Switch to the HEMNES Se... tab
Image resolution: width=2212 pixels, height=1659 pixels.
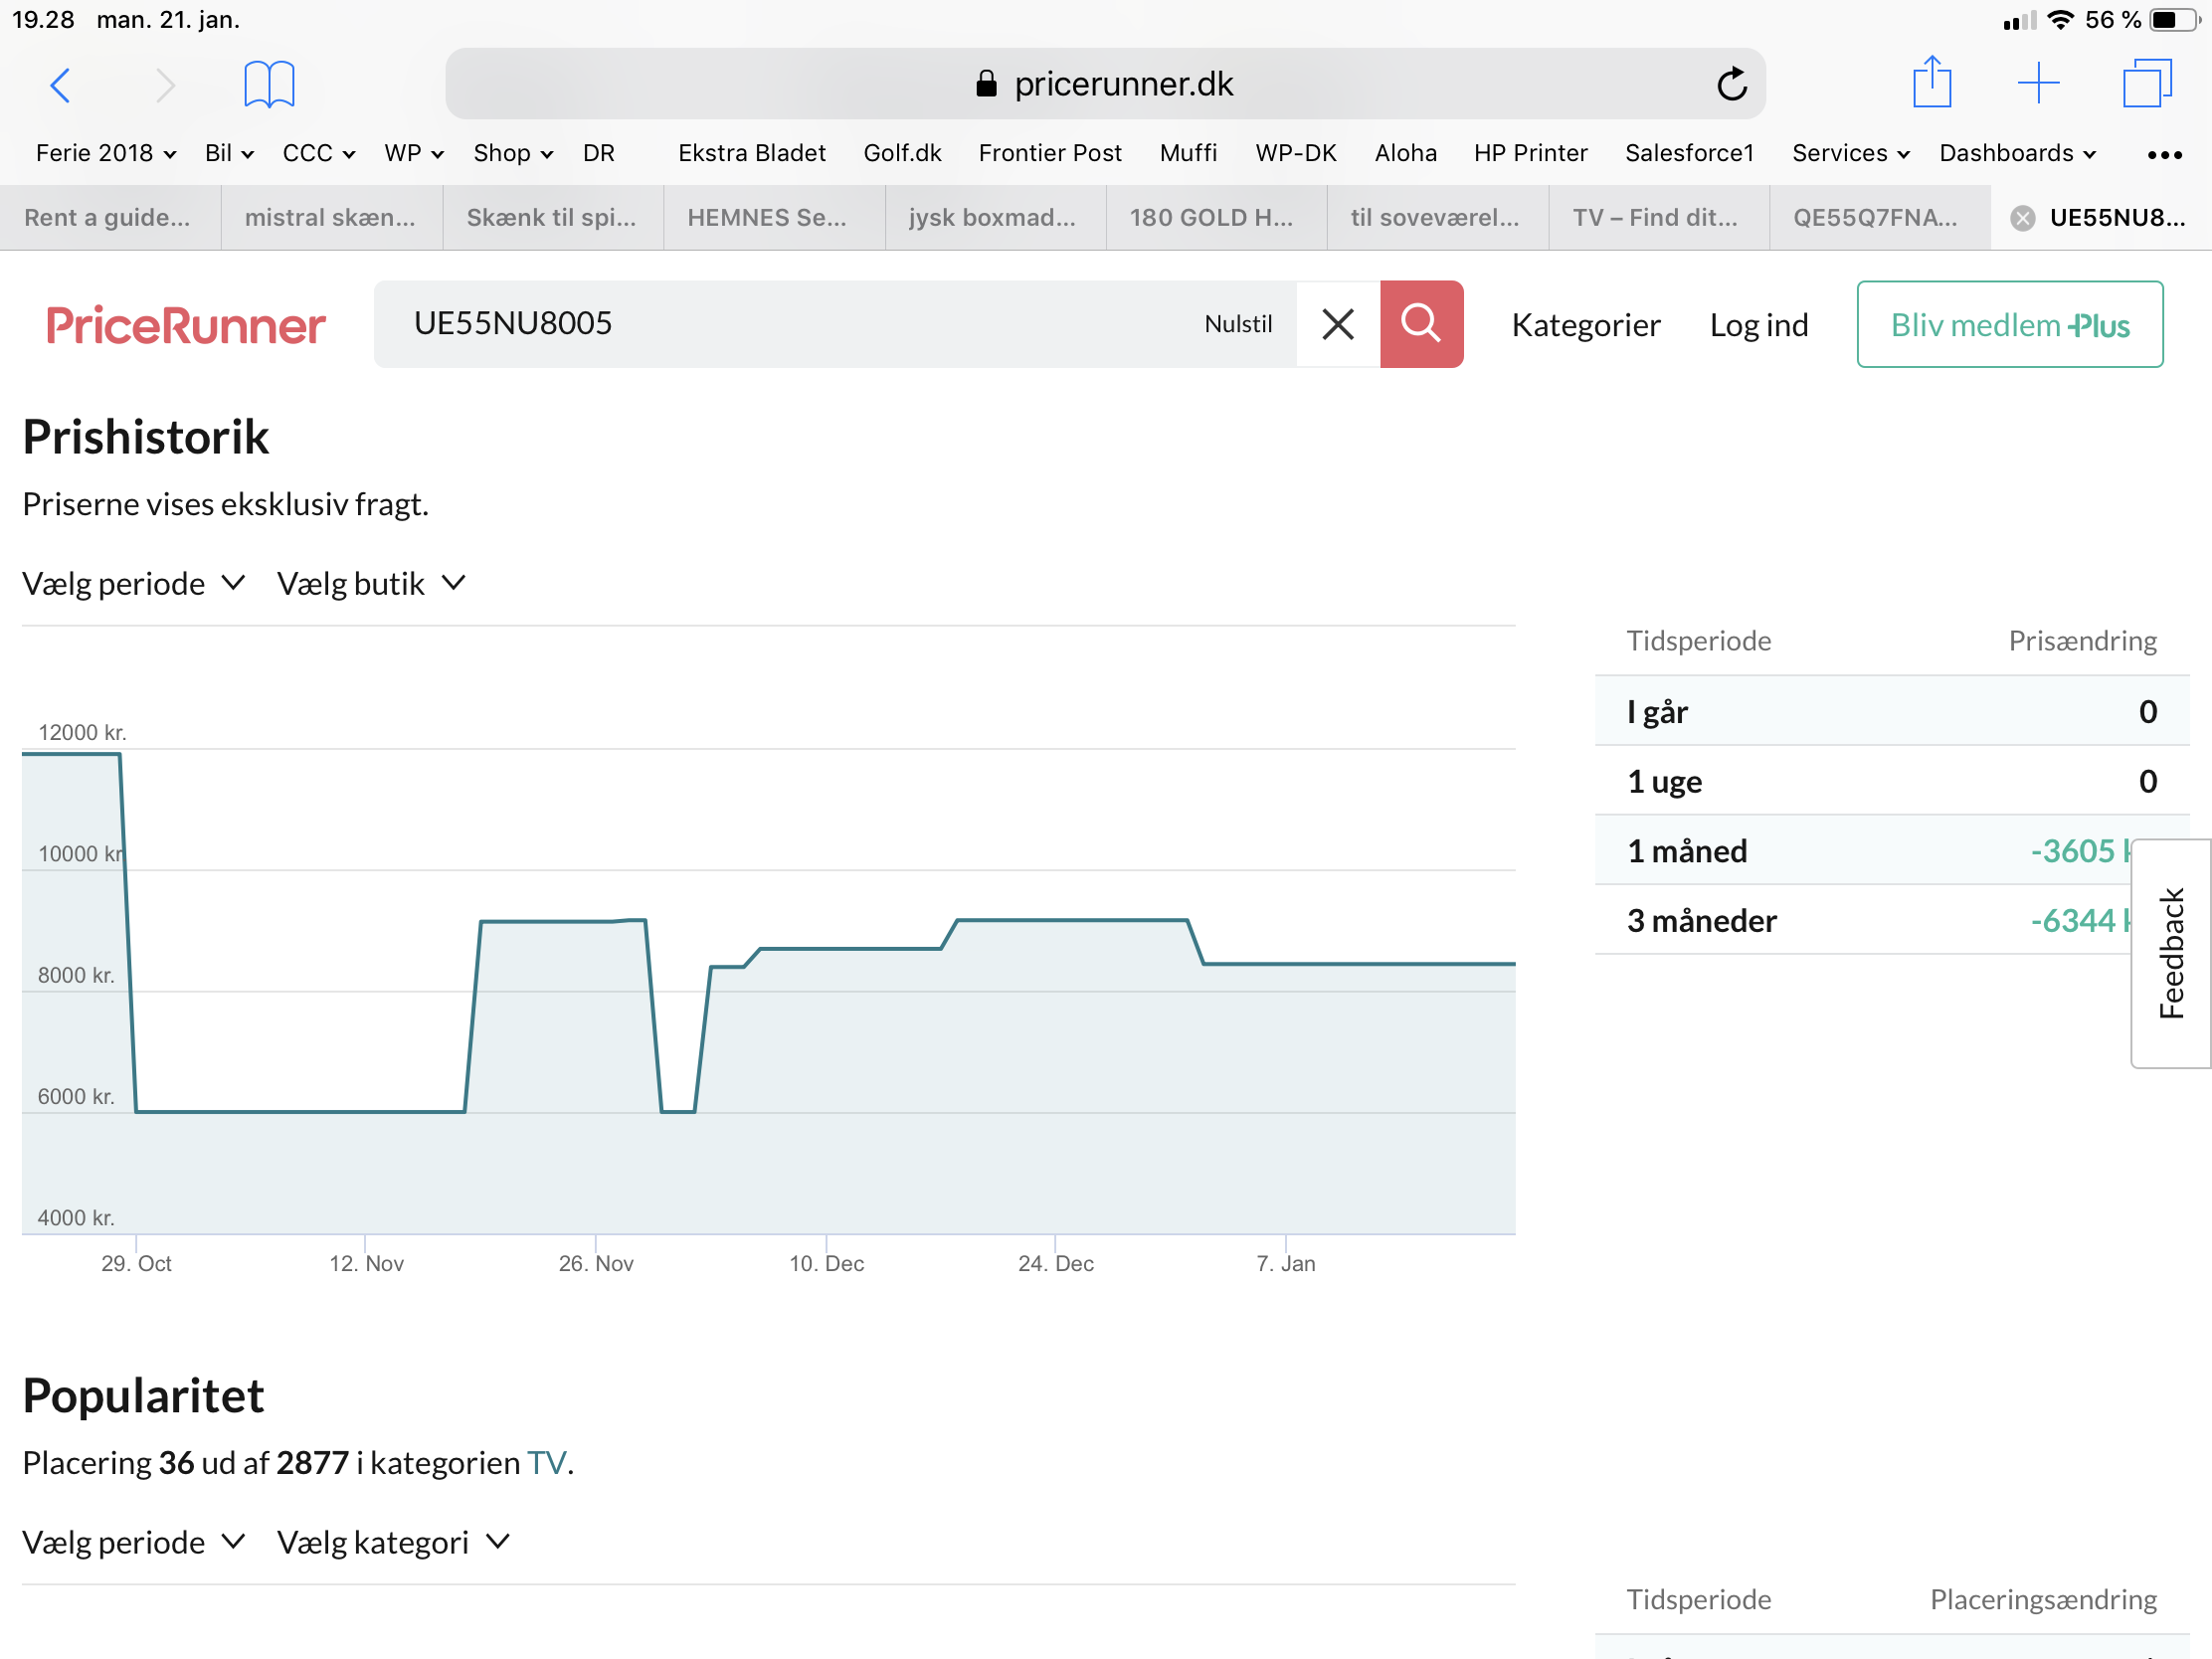click(766, 218)
